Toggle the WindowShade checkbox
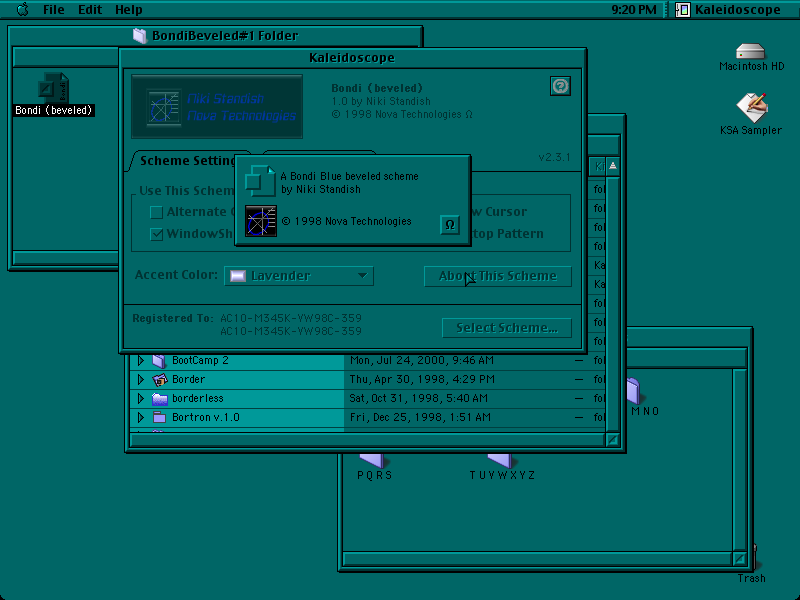The height and width of the screenshot is (600, 800). 156,234
